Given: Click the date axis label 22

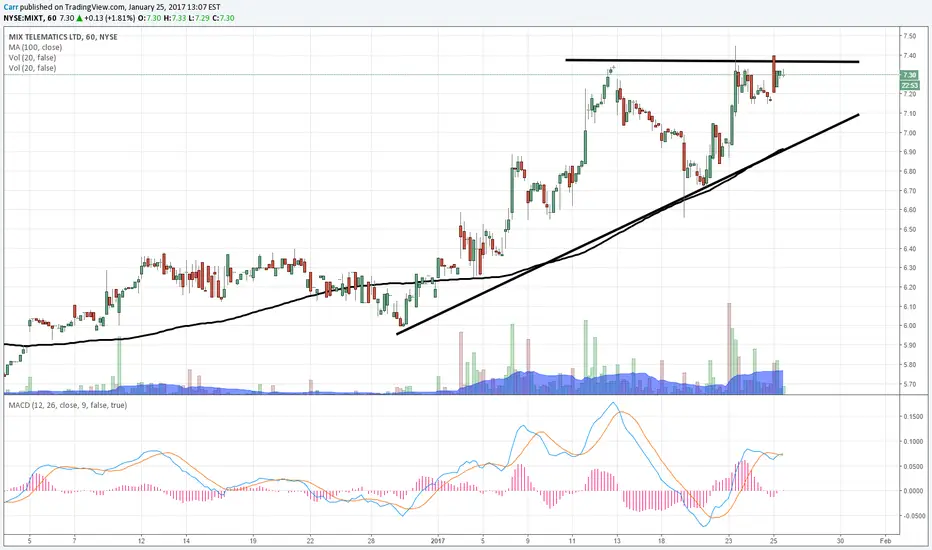Looking at the screenshot, I should pos(310,540).
